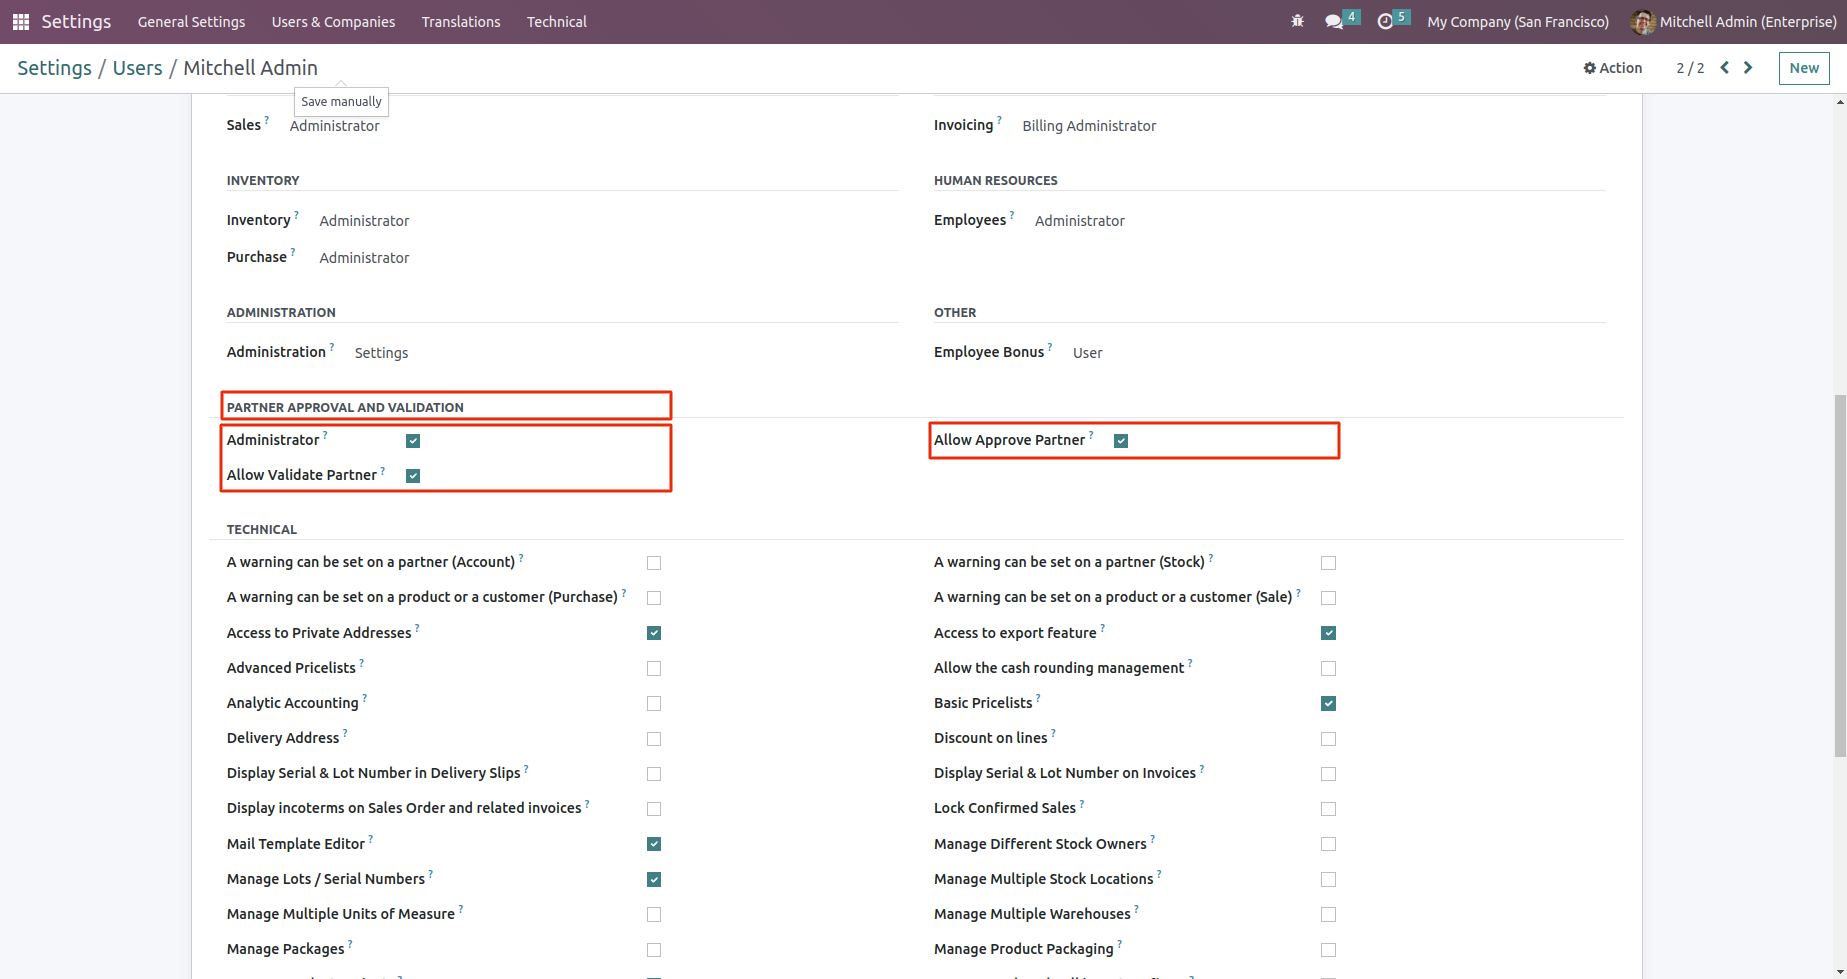Enable Manage Multiple Stock Locations checkbox
This screenshot has height=979, width=1847.
(1328, 880)
